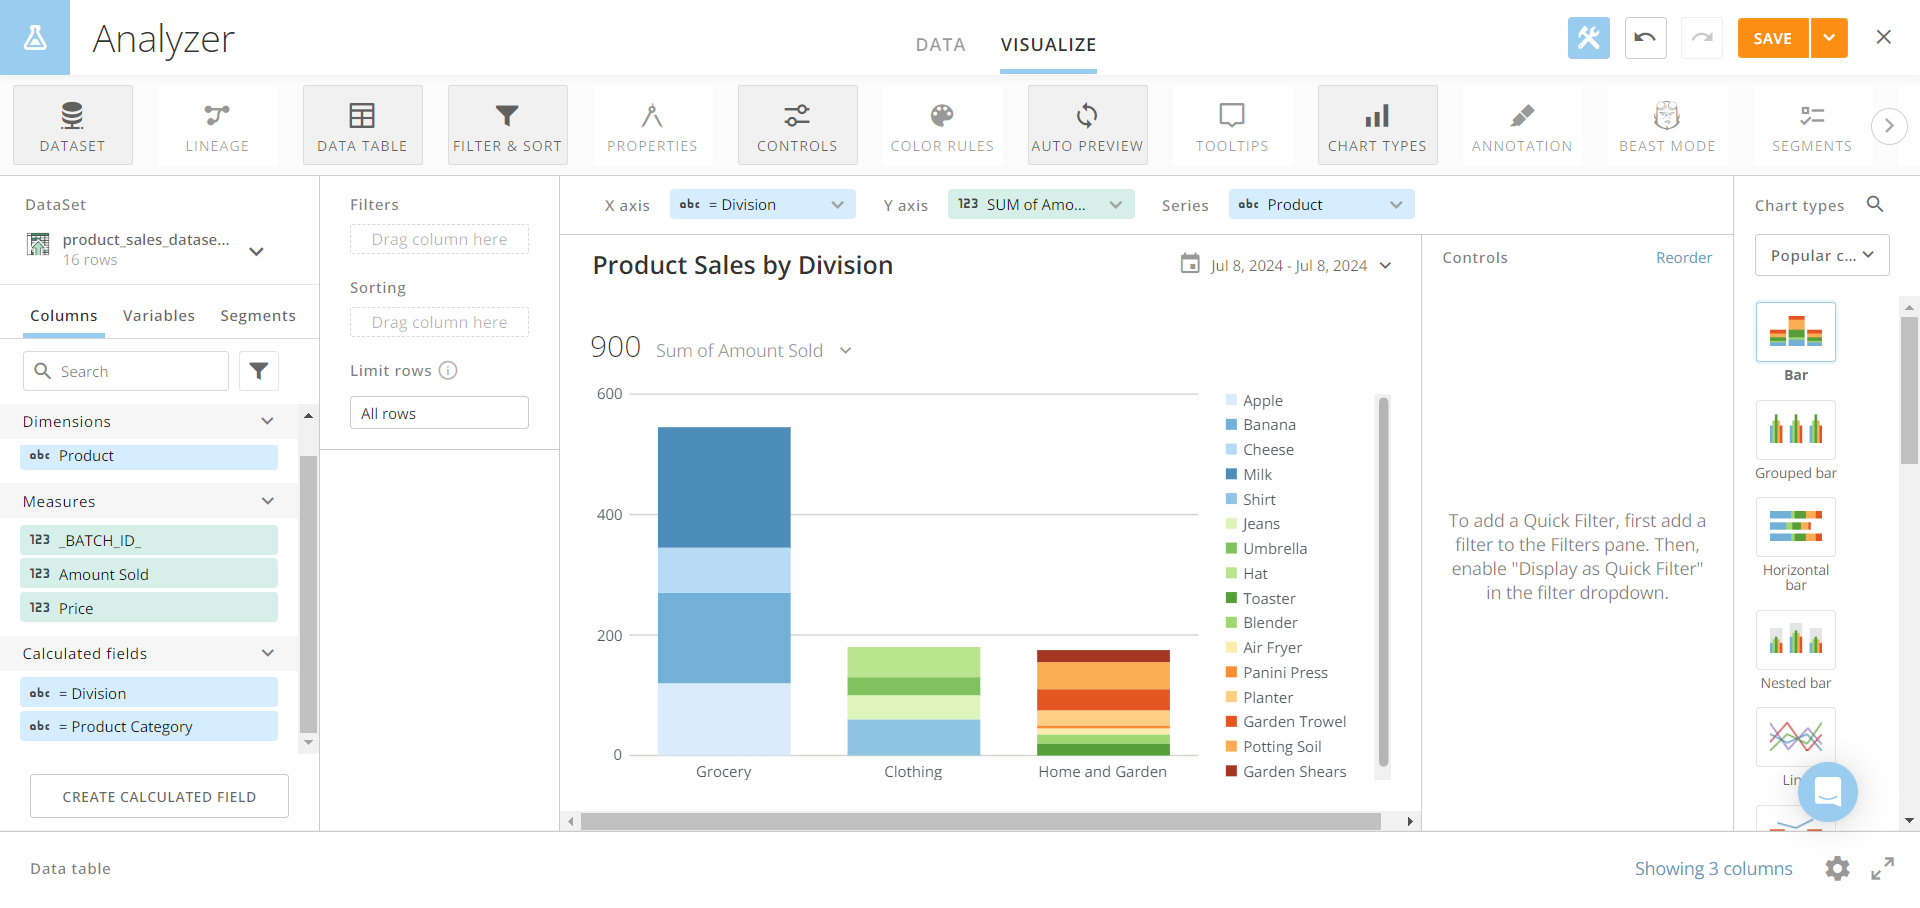This screenshot has width=1920, height=908.
Task: Switch to the DATA tab
Action: coord(940,44)
